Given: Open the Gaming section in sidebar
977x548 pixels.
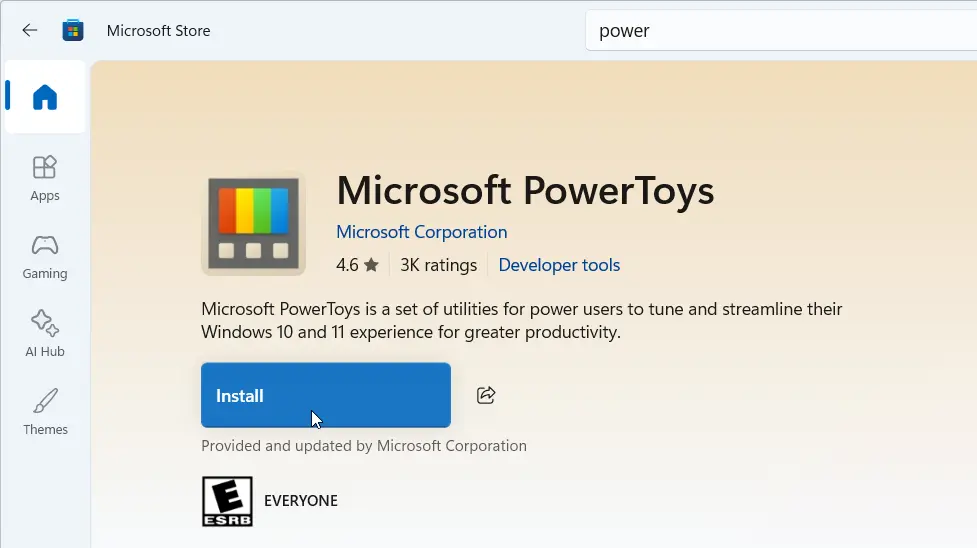Looking at the screenshot, I should [x=45, y=257].
